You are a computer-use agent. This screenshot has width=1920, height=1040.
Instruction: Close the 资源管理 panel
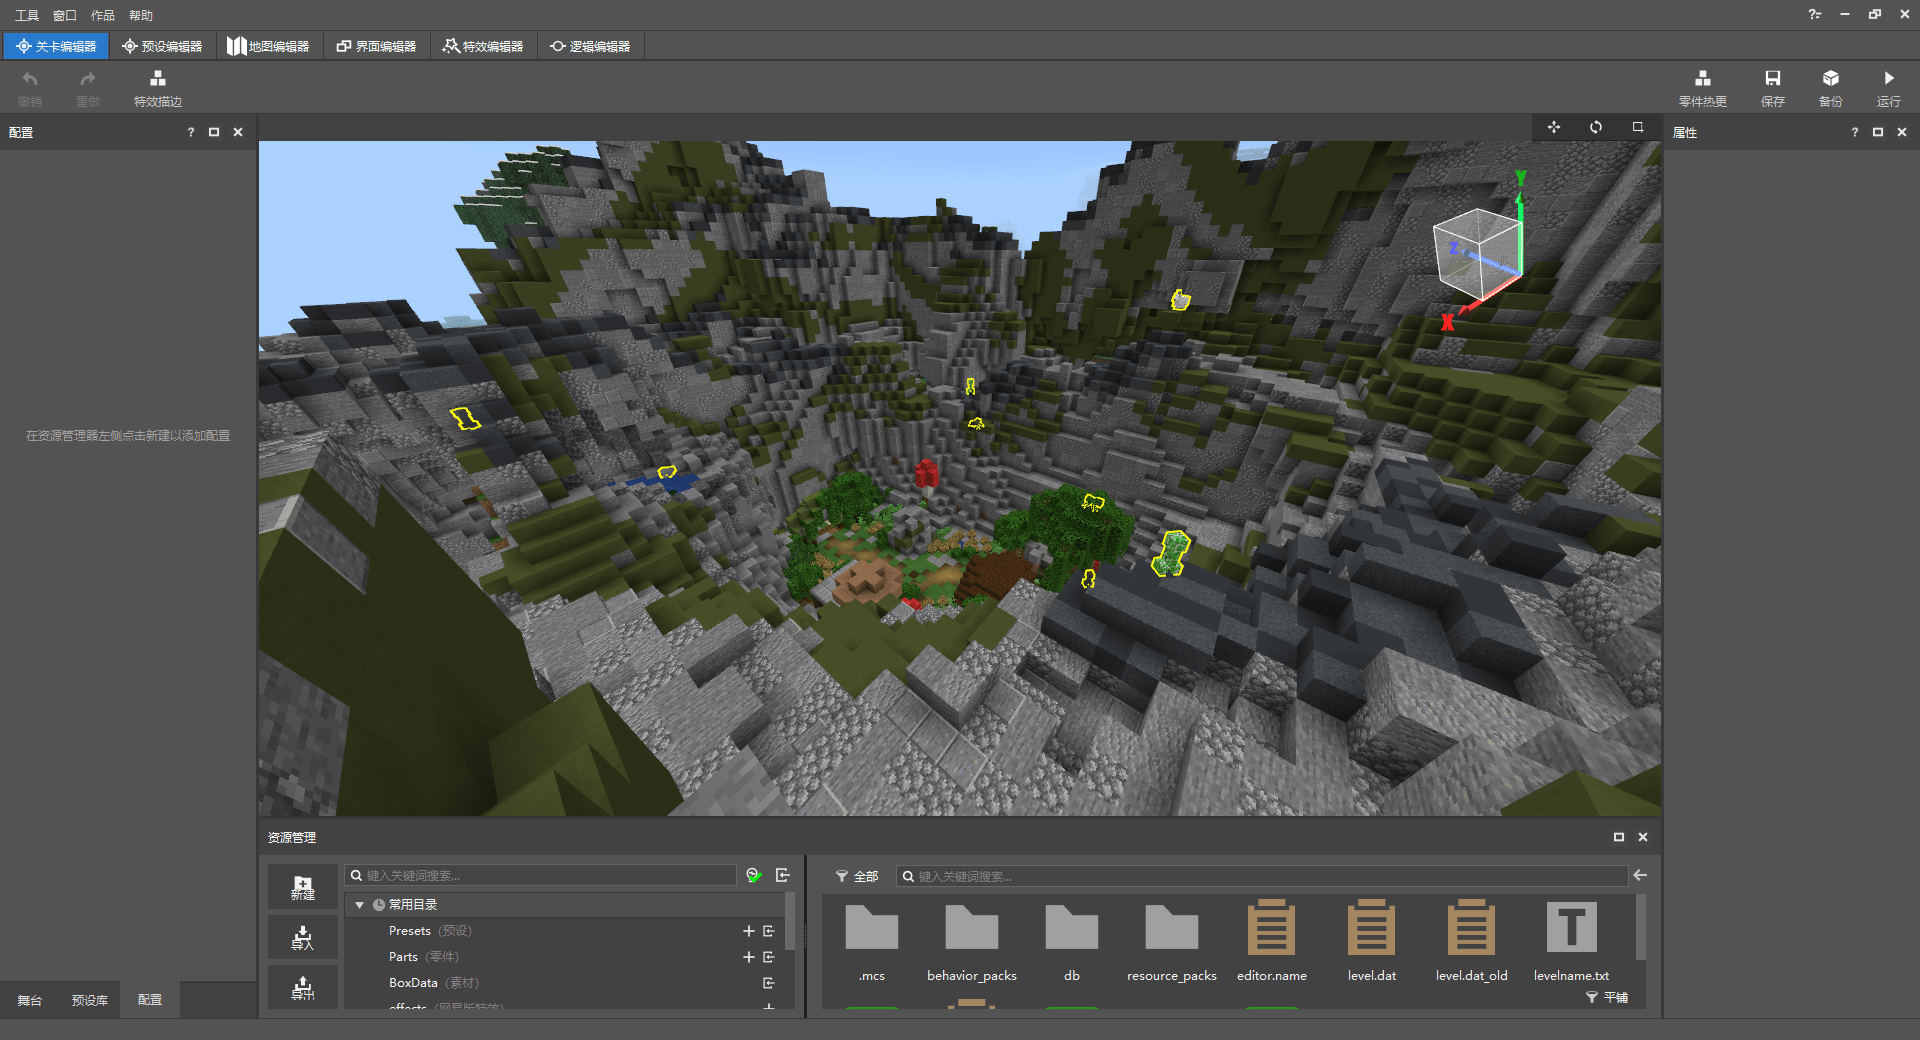[1643, 837]
